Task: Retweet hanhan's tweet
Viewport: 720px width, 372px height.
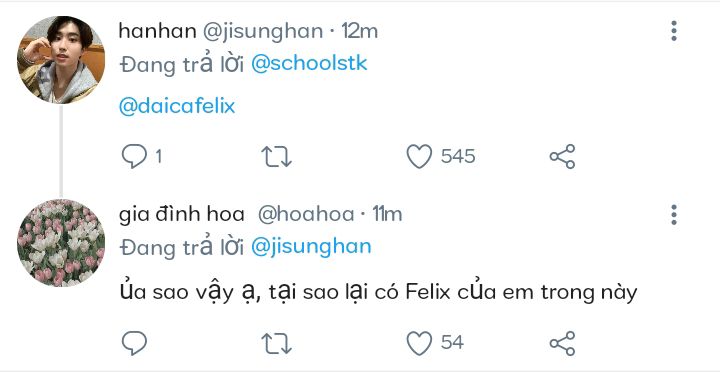Action: tap(276, 157)
